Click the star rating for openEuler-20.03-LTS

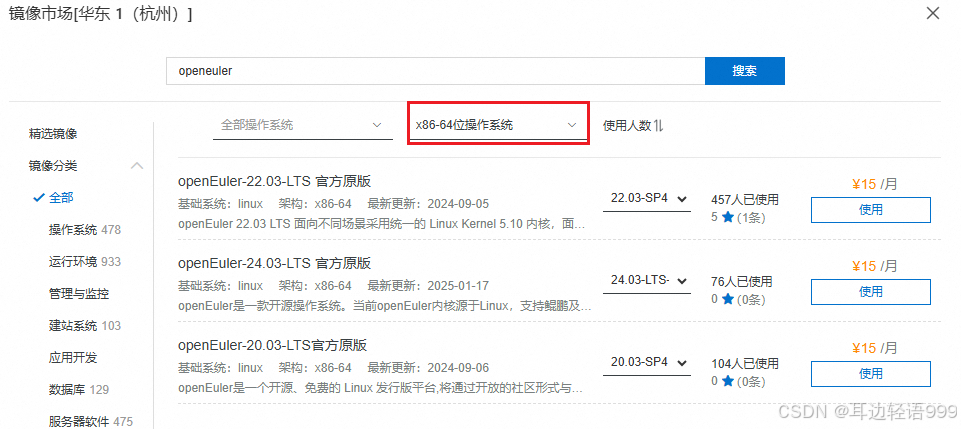coord(738,381)
